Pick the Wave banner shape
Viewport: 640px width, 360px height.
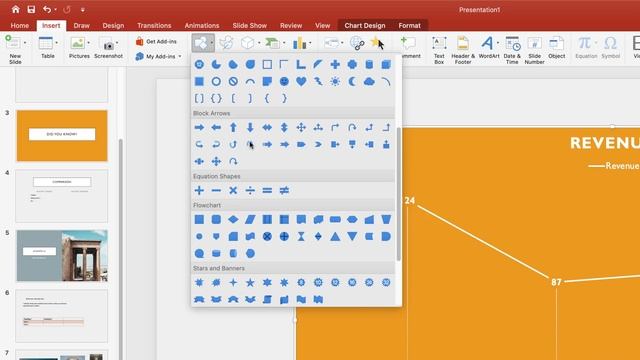pos(301,300)
